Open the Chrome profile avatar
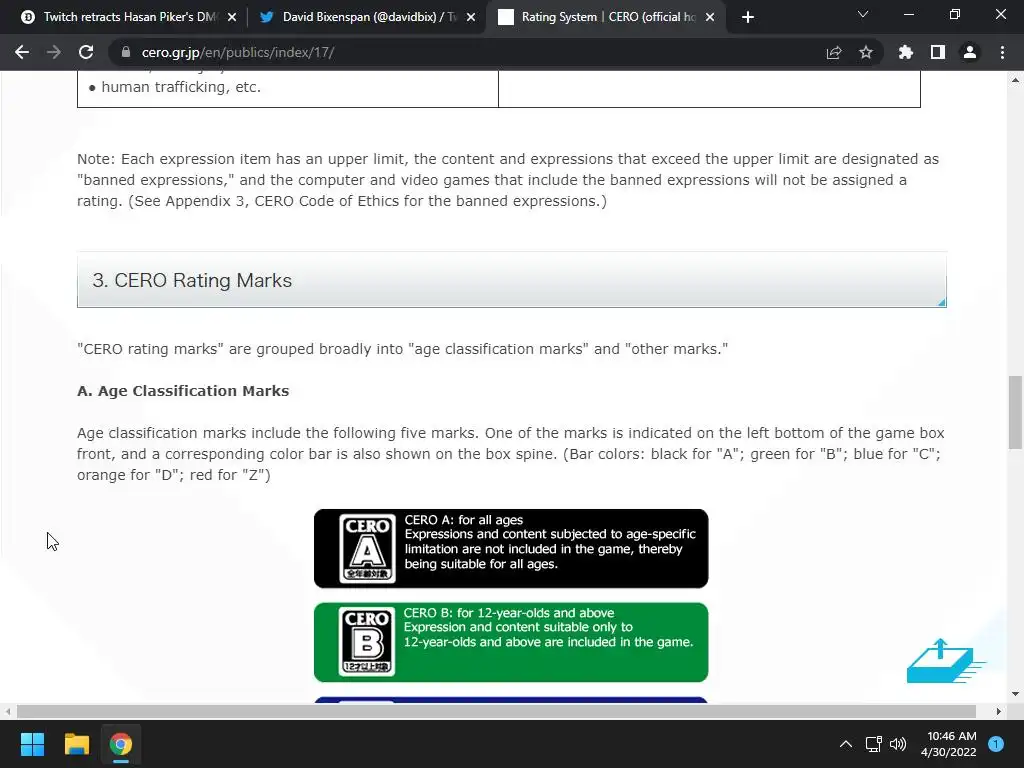Screen dimensions: 1024x768 pos(970,52)
